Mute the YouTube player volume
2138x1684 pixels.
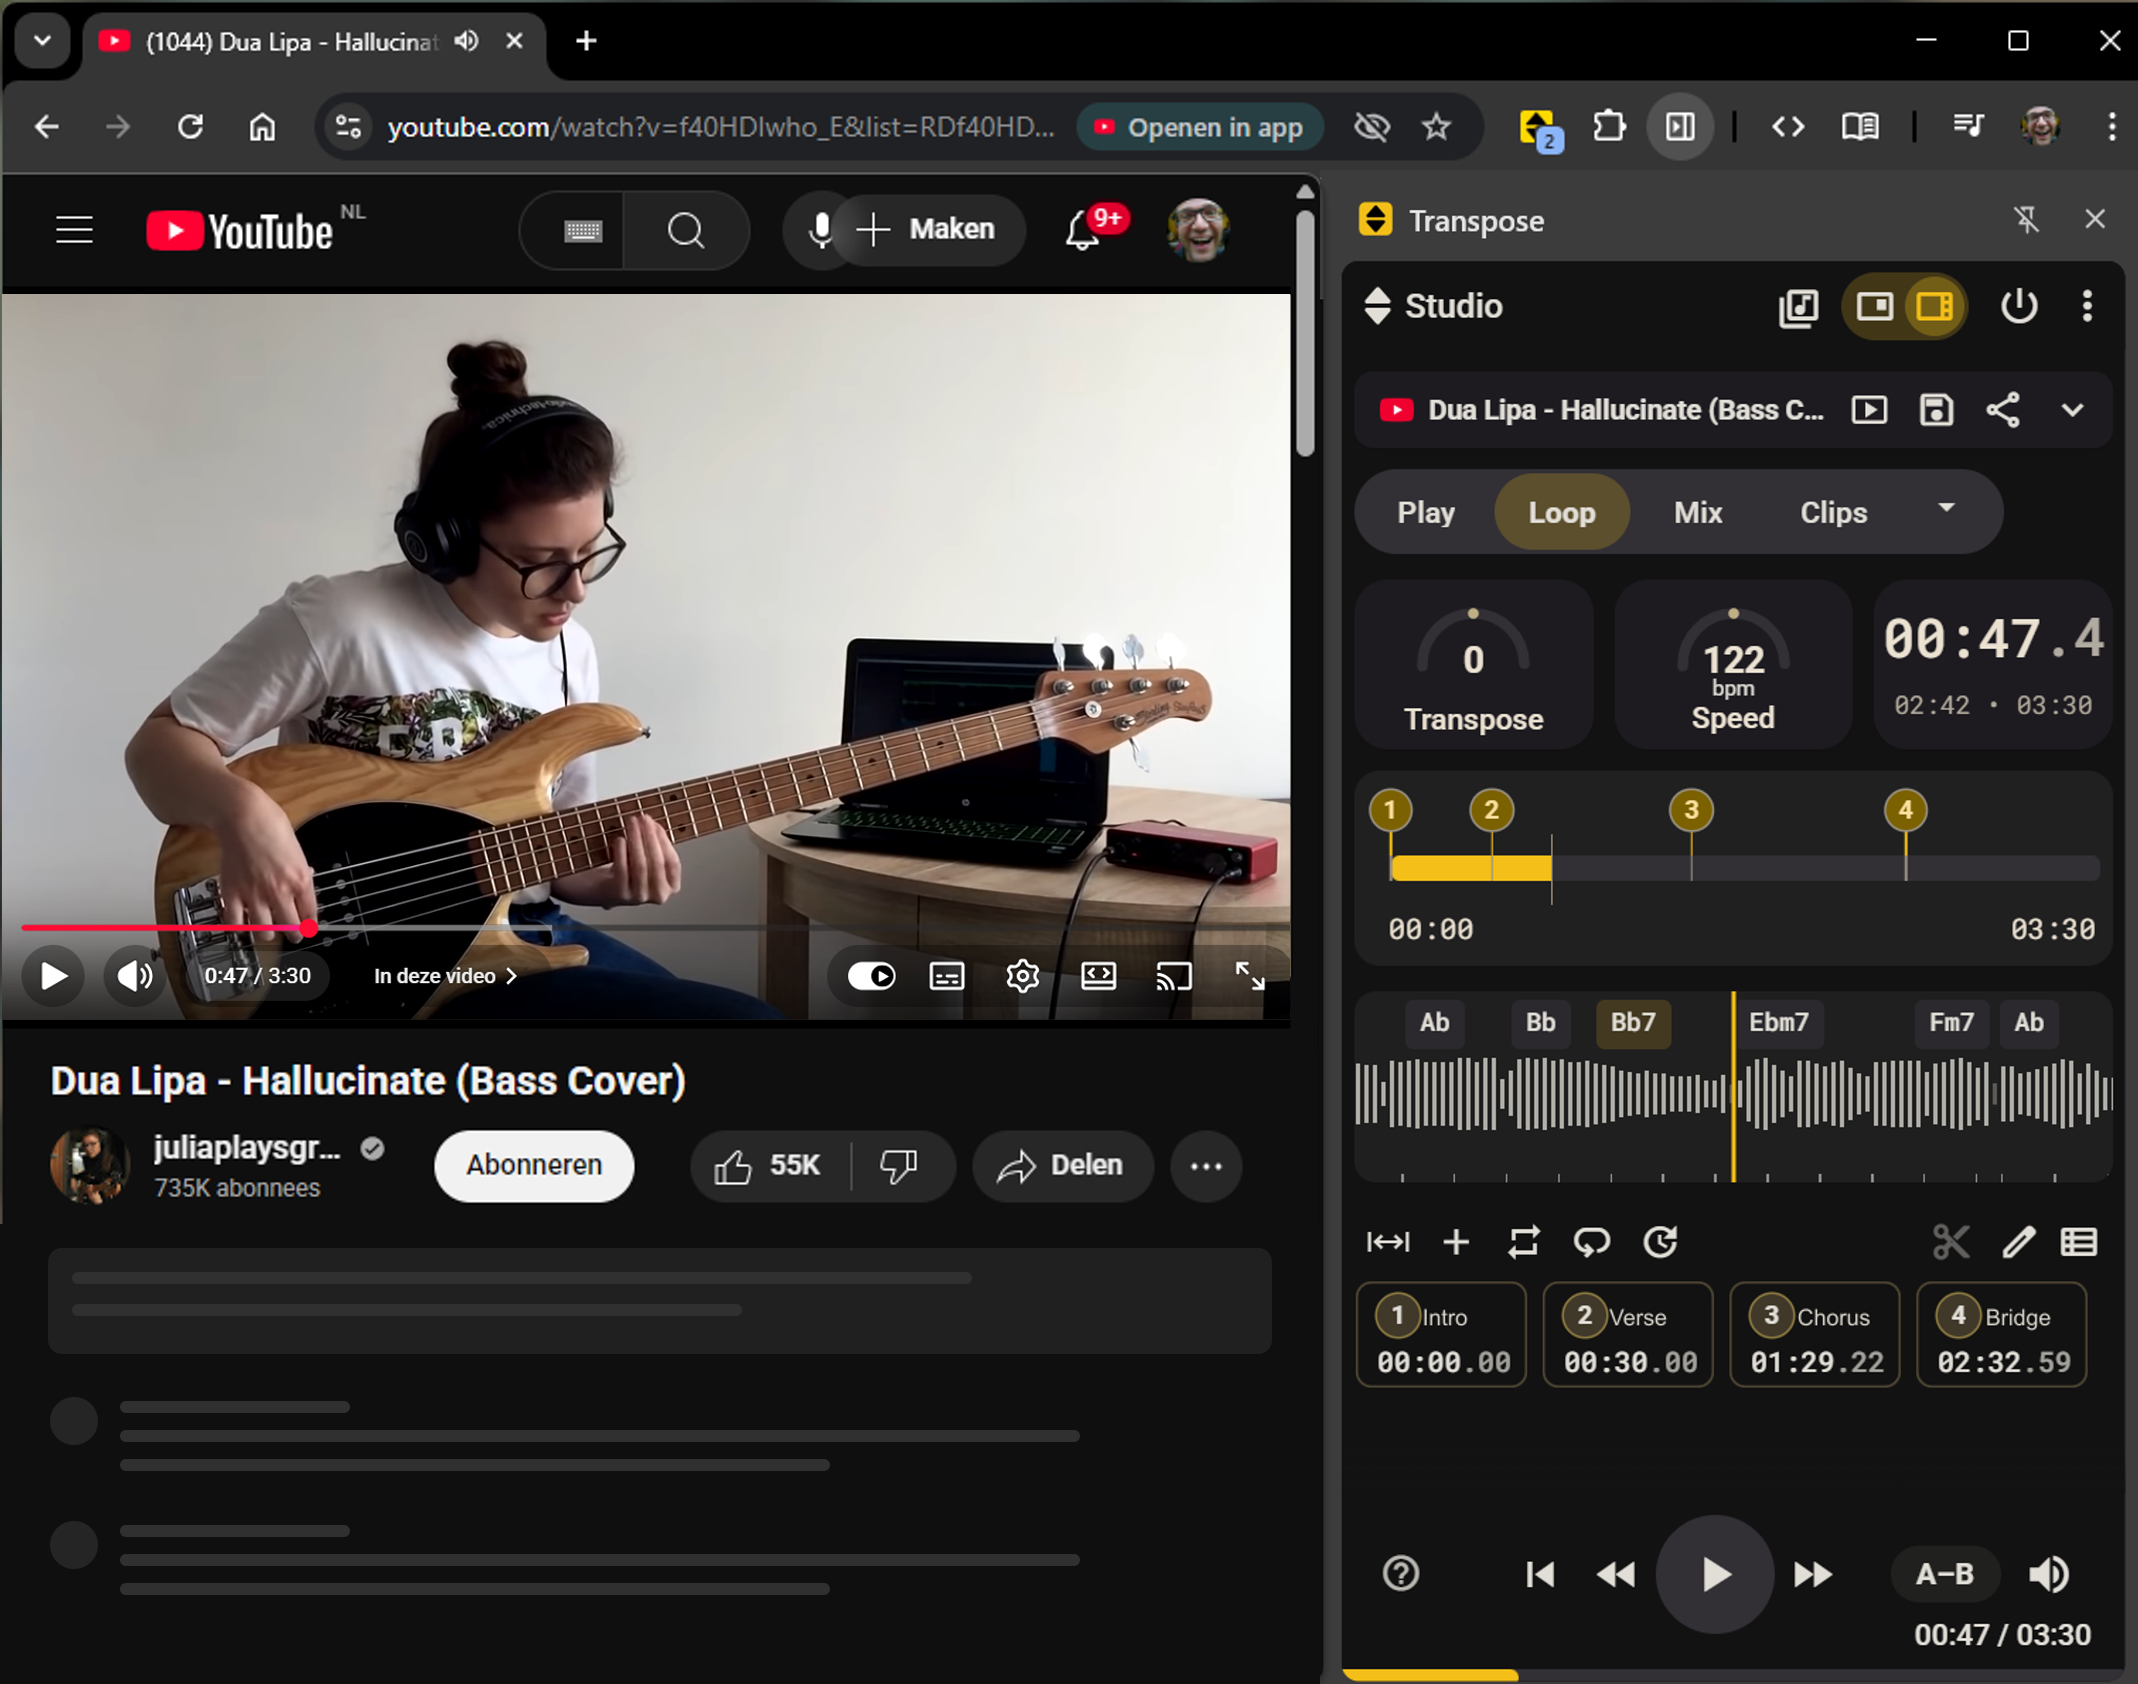coord(135,976)
